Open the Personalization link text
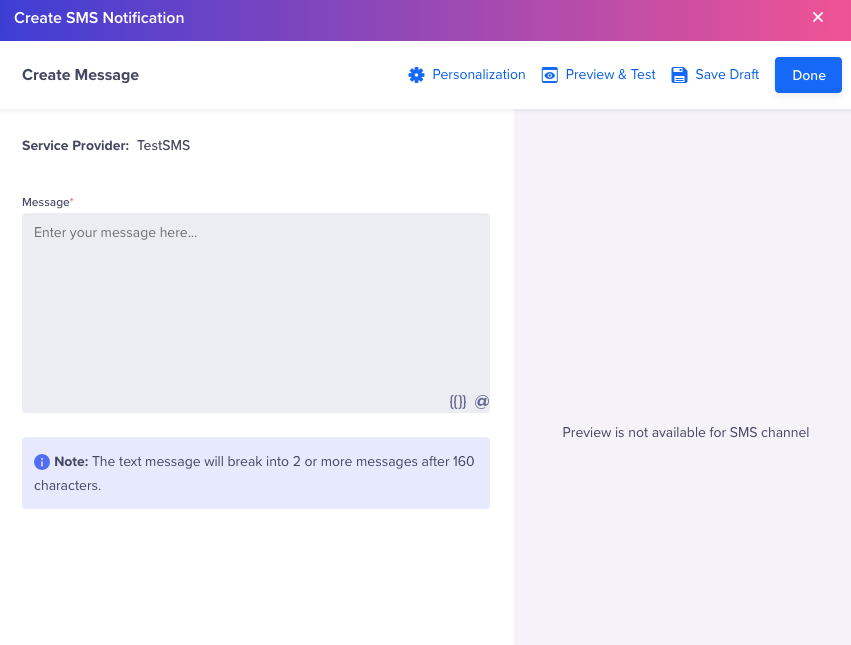Image resolution: width=851 pixels, height=645 pixels. point(479,74)
